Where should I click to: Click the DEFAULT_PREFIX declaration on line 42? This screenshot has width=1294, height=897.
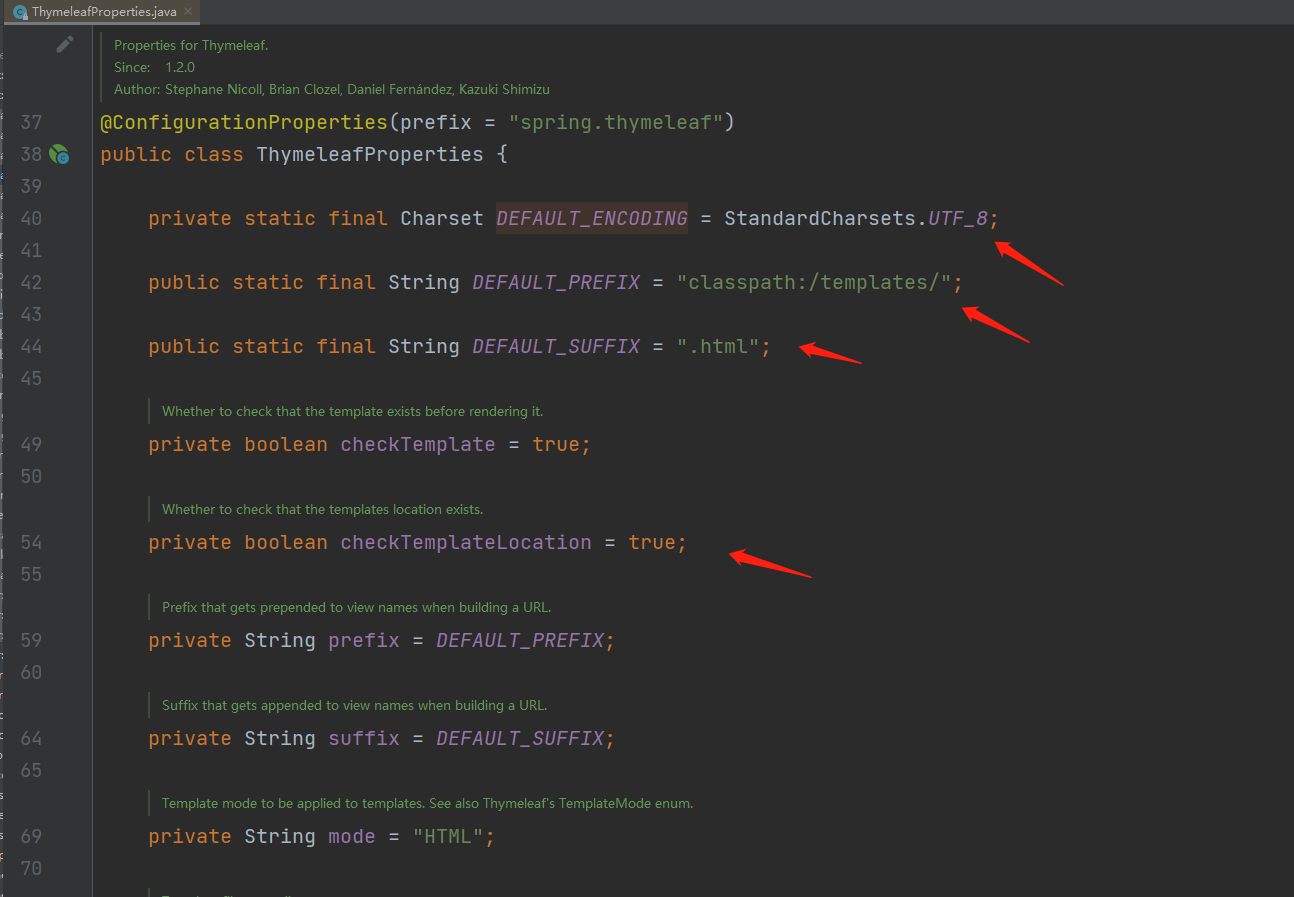(x=556, y=282)
